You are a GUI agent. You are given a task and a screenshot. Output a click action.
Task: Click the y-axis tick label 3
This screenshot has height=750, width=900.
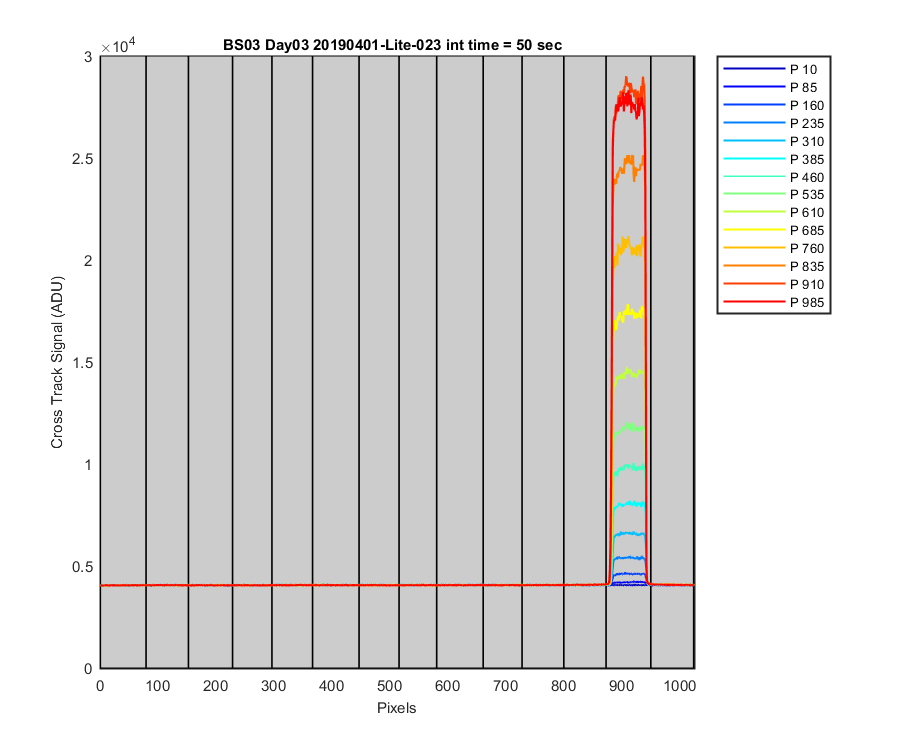(88, 57)
